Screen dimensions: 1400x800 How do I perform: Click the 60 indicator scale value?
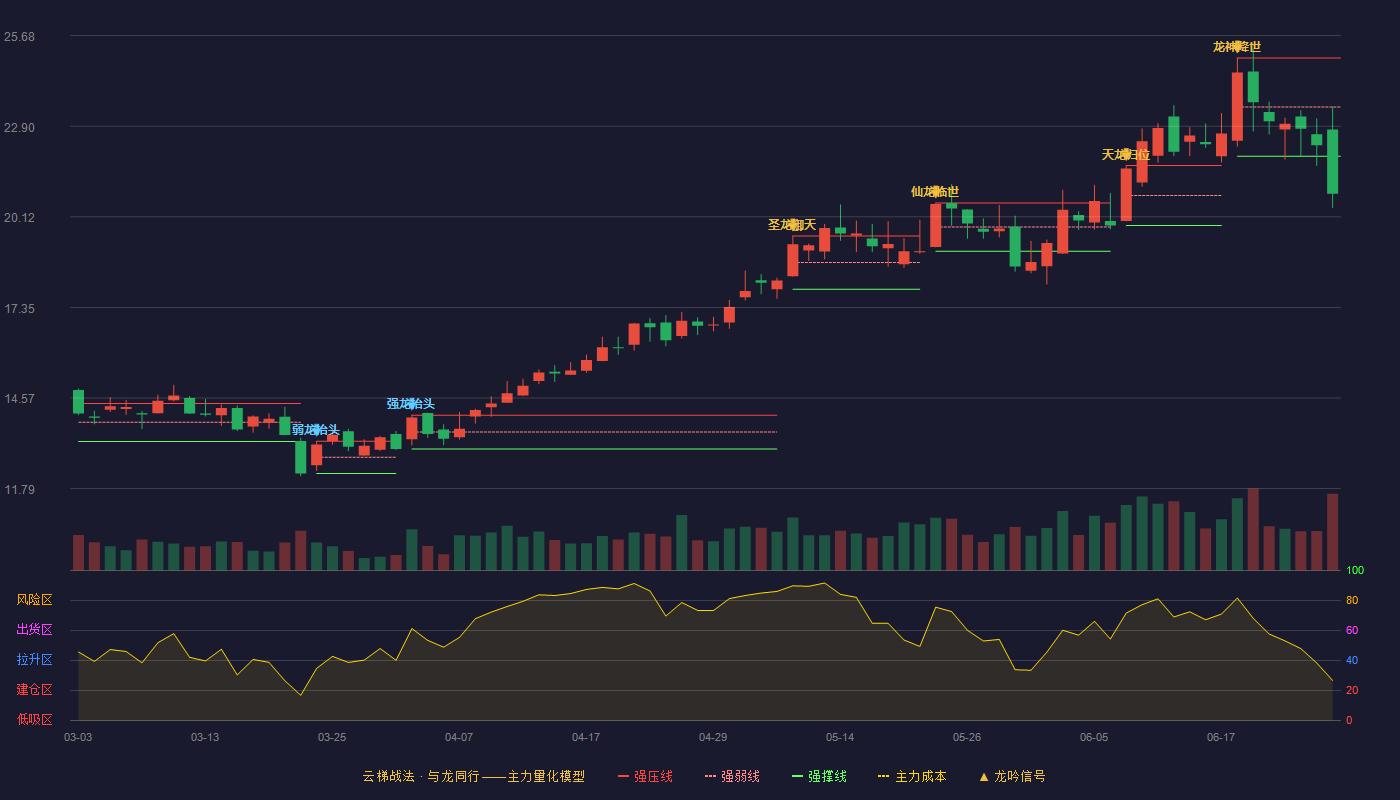click(1352, 630)
